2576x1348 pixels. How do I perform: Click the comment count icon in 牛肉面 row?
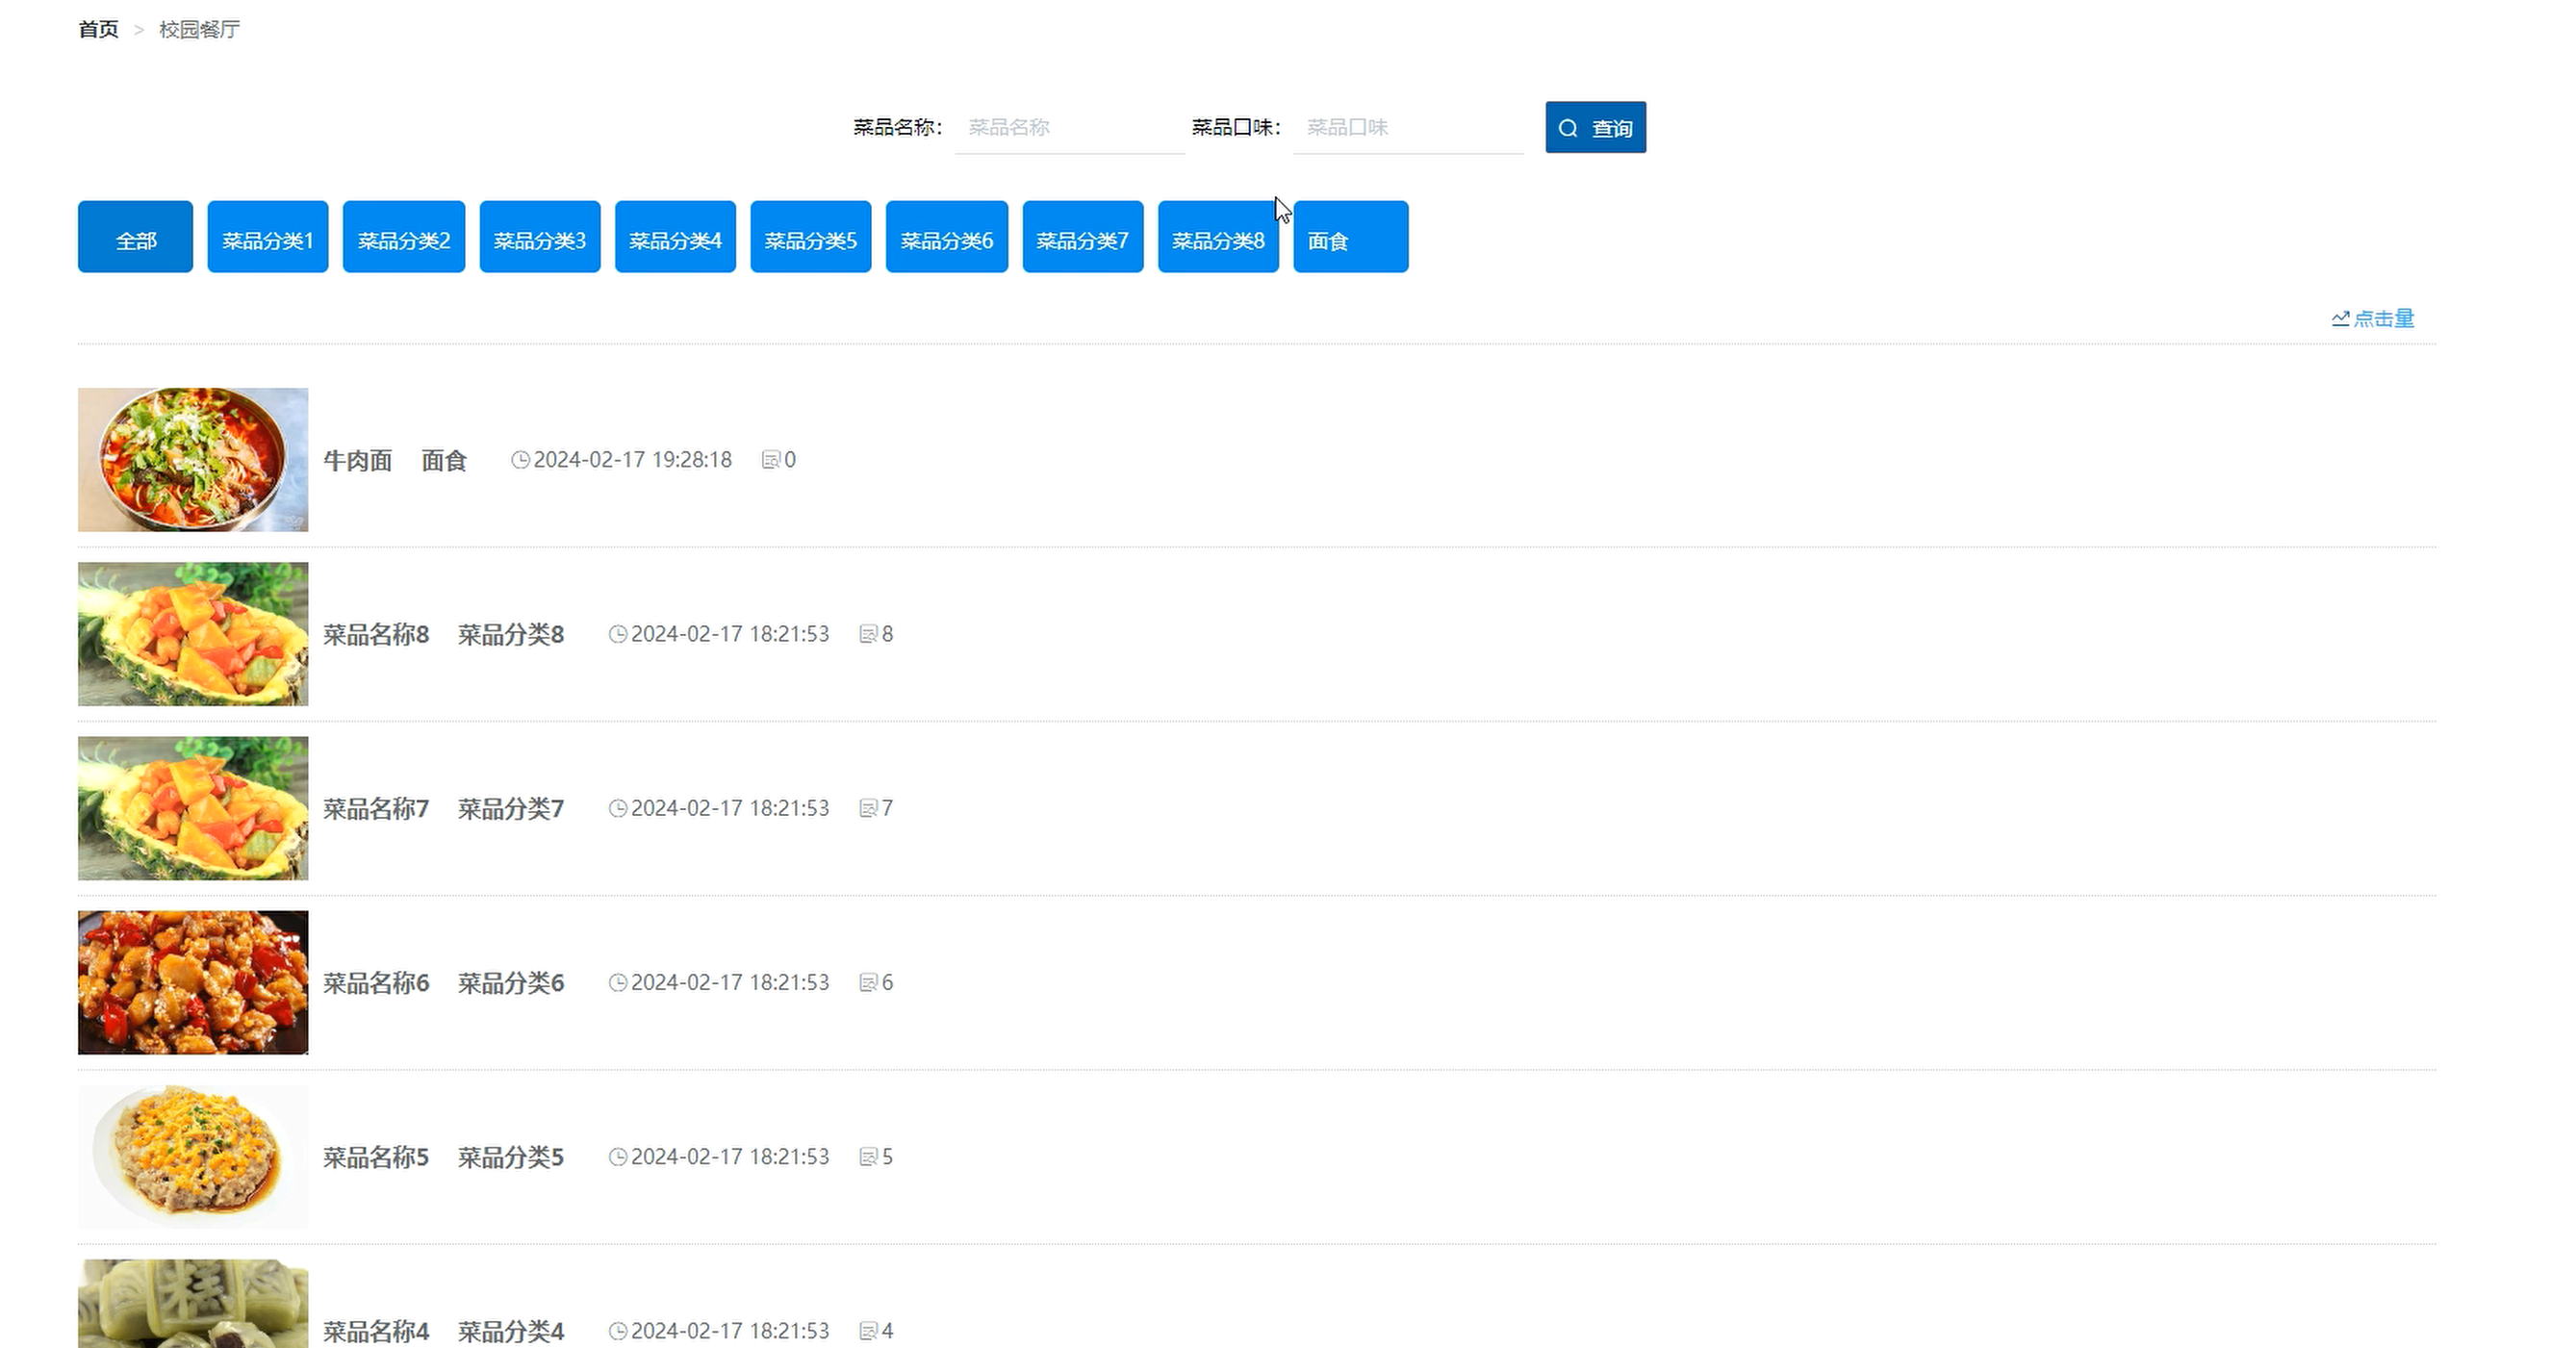click(x=771, y=460)
